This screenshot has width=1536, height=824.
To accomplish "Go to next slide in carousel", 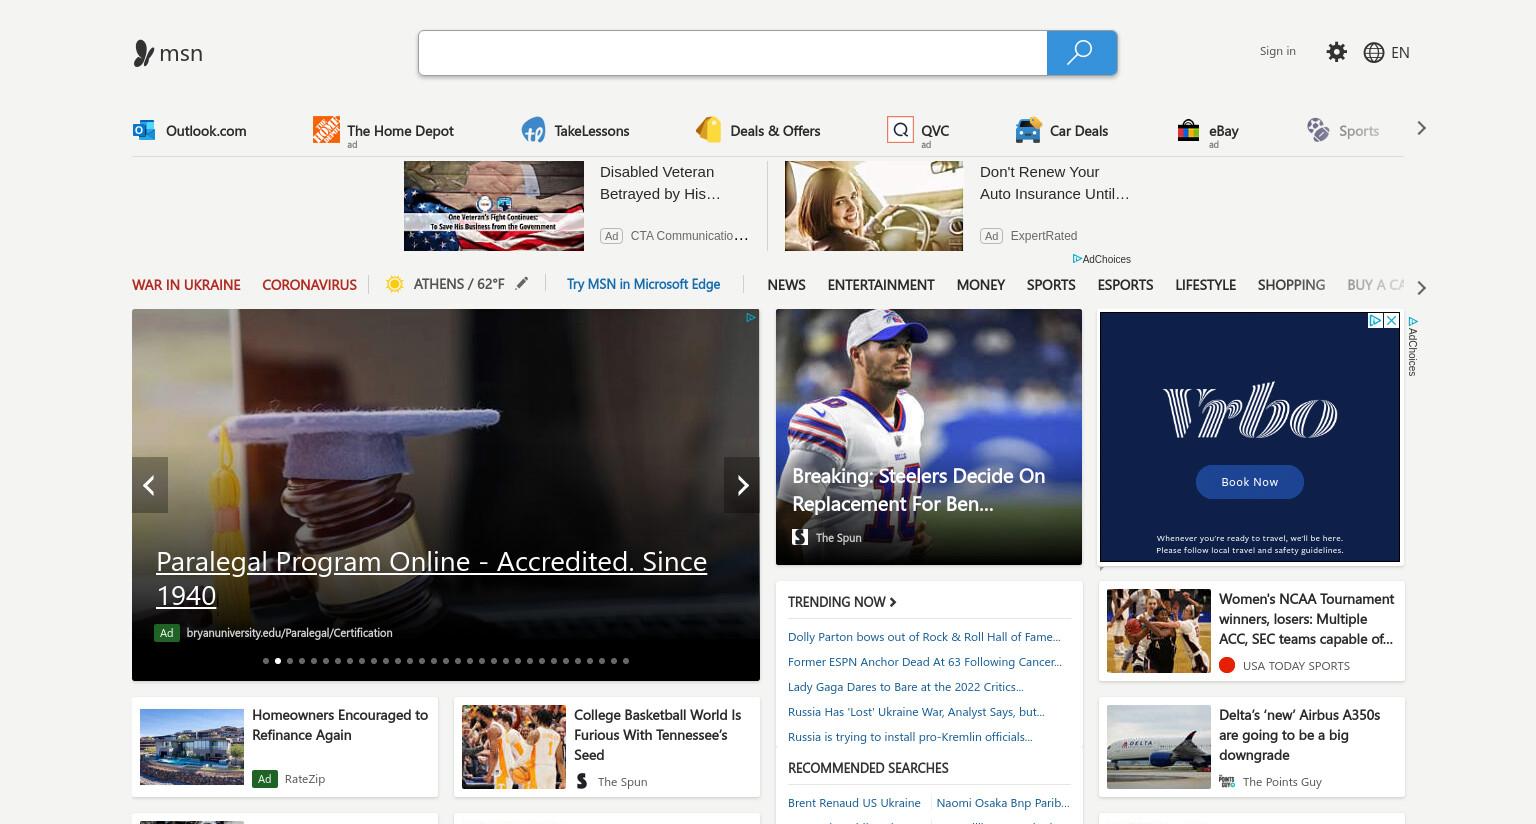I will (x=742, y=485).
